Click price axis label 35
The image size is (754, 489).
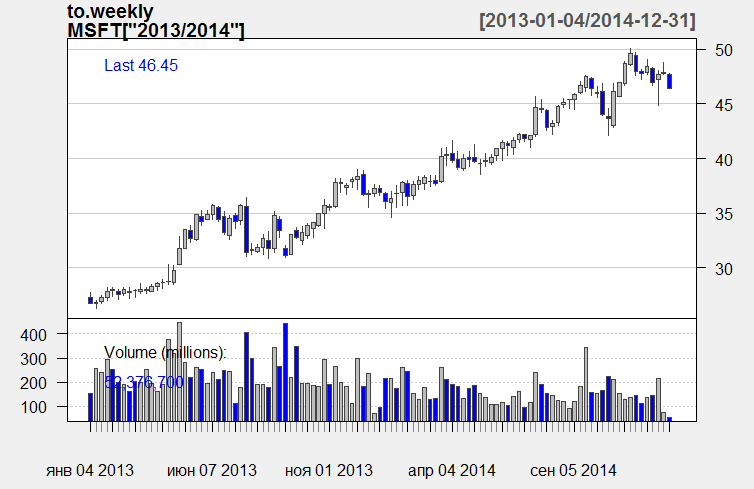724,214
